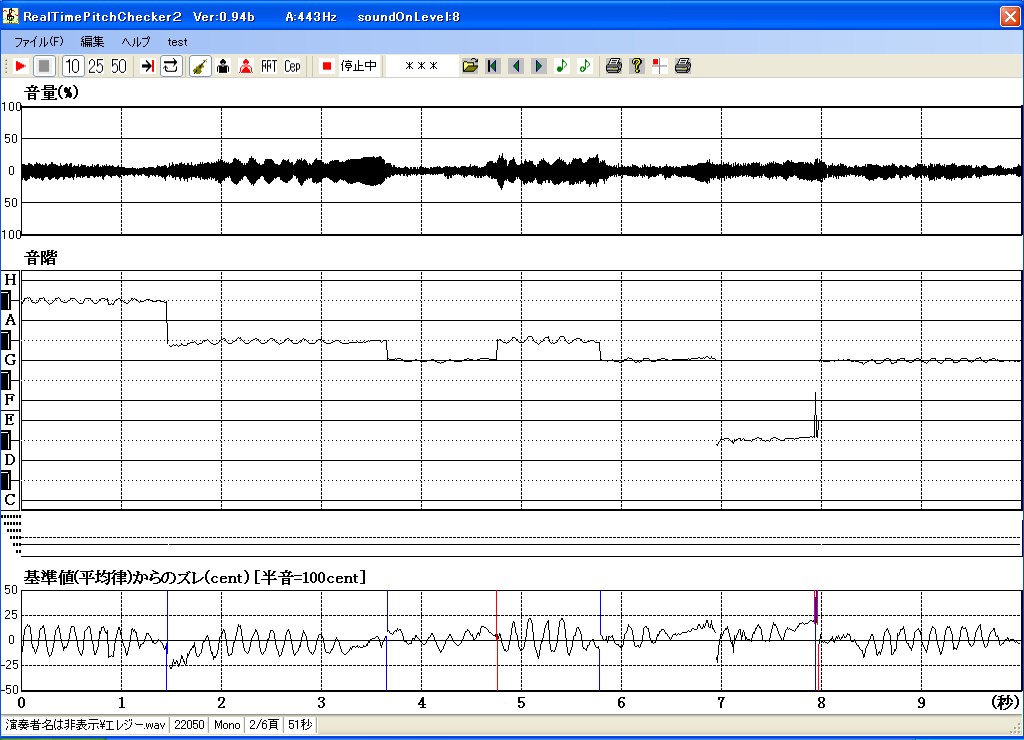Click the toolbar drag handle grip
The height and width of the screenshot is (740, 1024).
coord(6,66)
